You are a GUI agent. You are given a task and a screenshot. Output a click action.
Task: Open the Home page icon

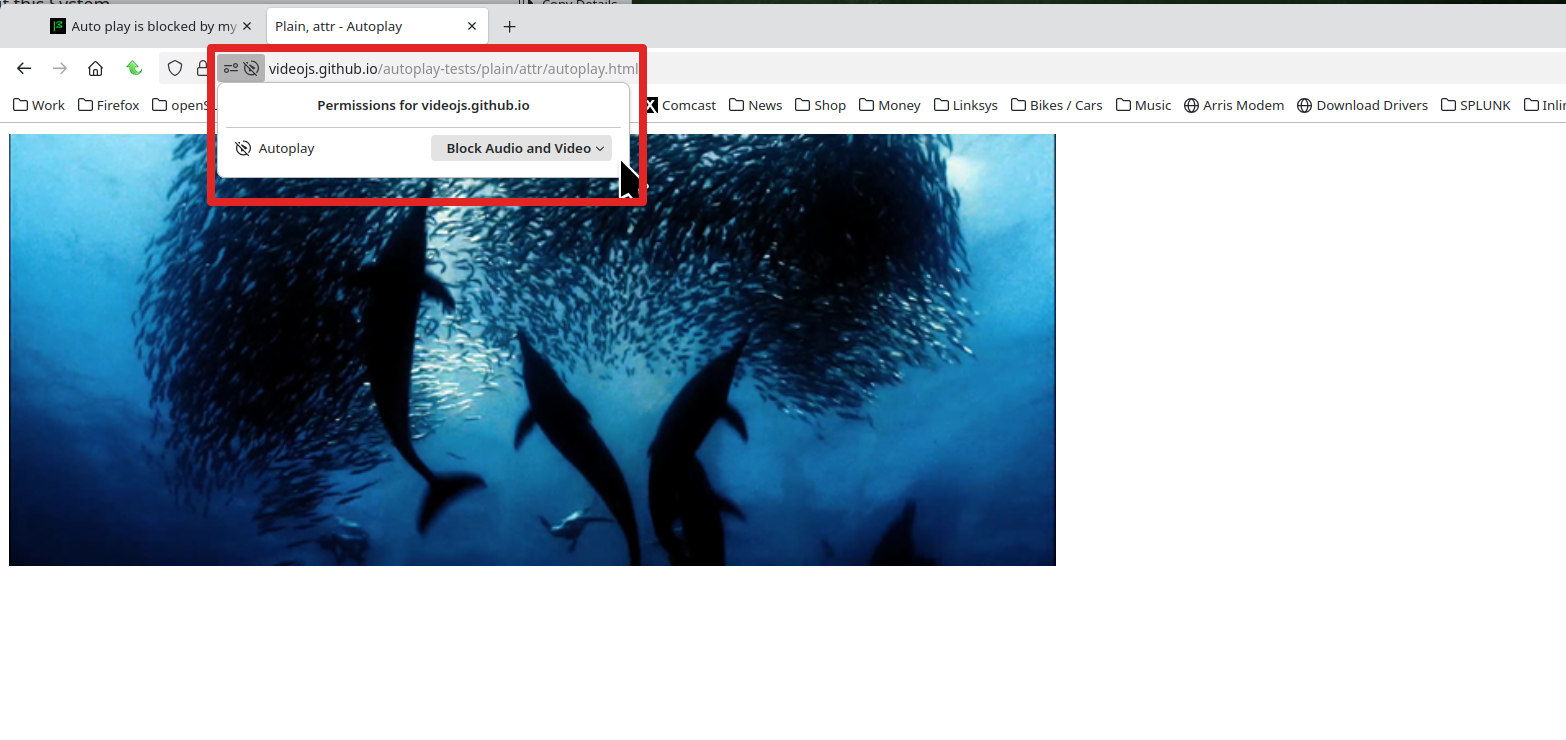pos(95,68)
